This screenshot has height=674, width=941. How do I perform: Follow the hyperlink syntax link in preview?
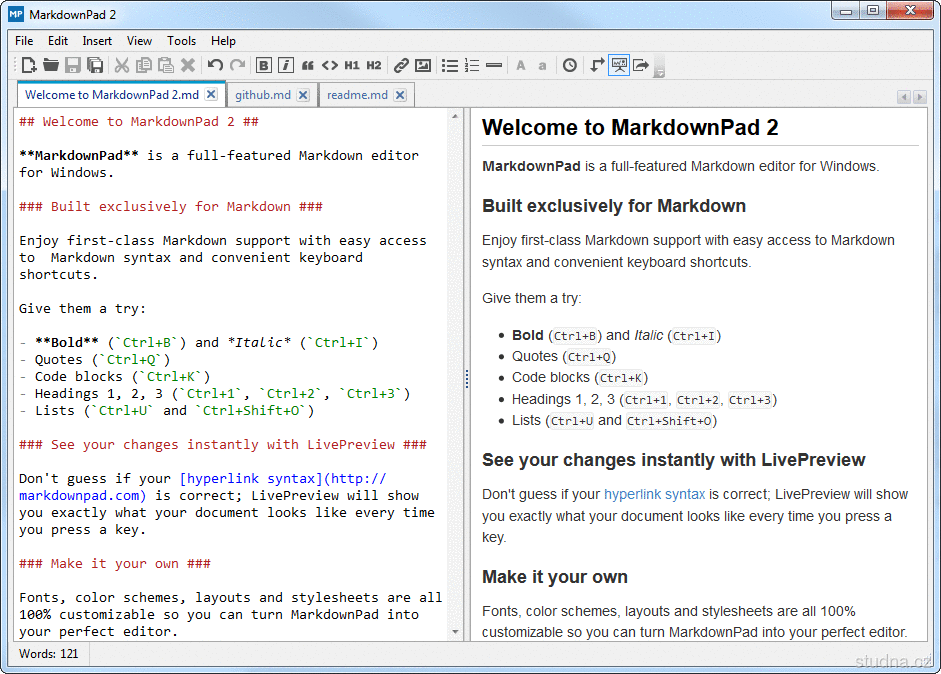point(654,494)
